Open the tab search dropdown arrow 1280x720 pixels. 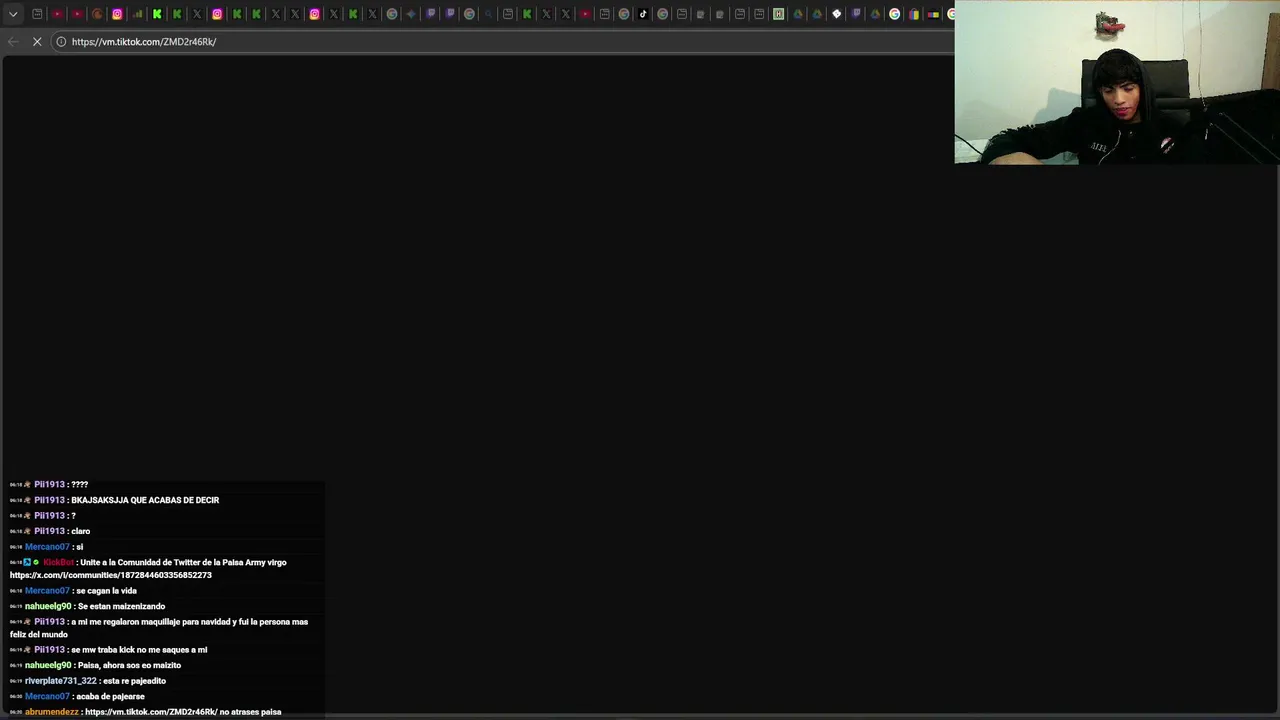tap(13, 14)
